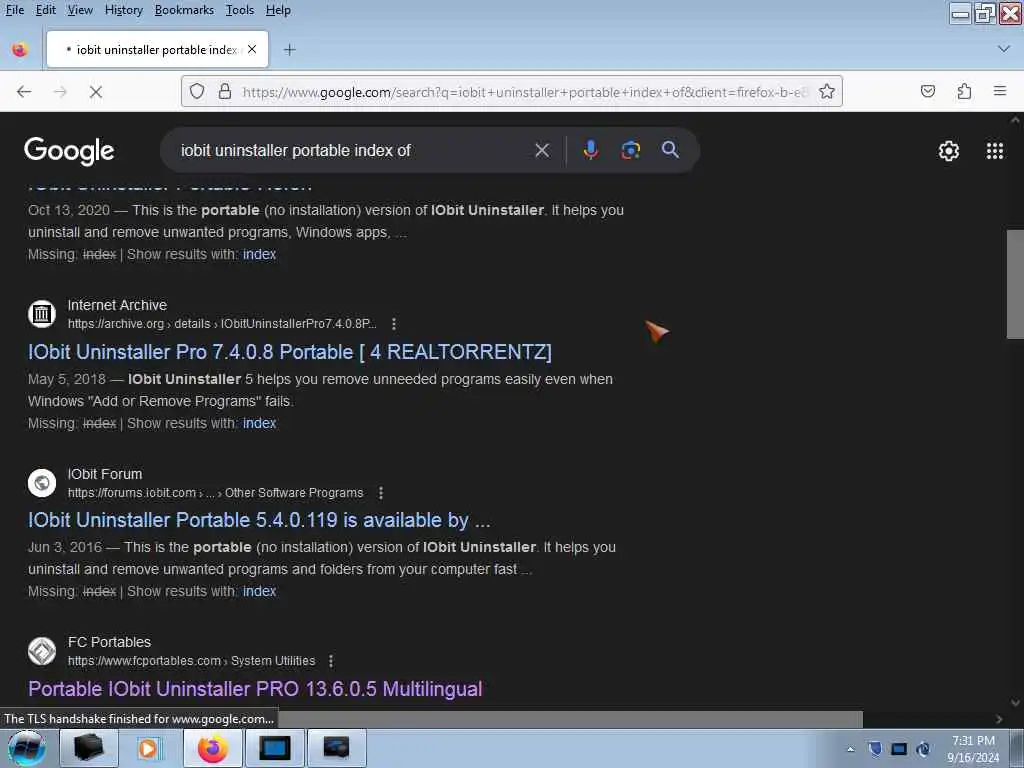Screen dimensions: 1024x768
Task: Click index link under Internet Archive result
Action: point(259,423)
